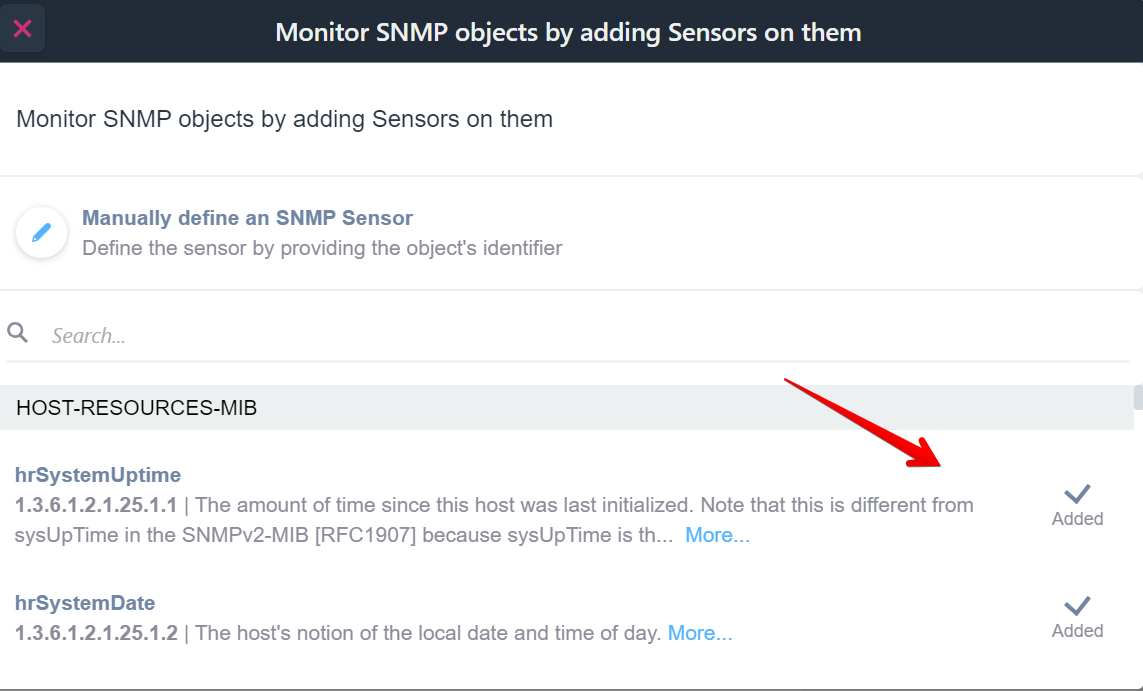Viewport: 1143px width, 691px height.
Task: Close the SNMP sensors dialog
Action: click(22, 29)
